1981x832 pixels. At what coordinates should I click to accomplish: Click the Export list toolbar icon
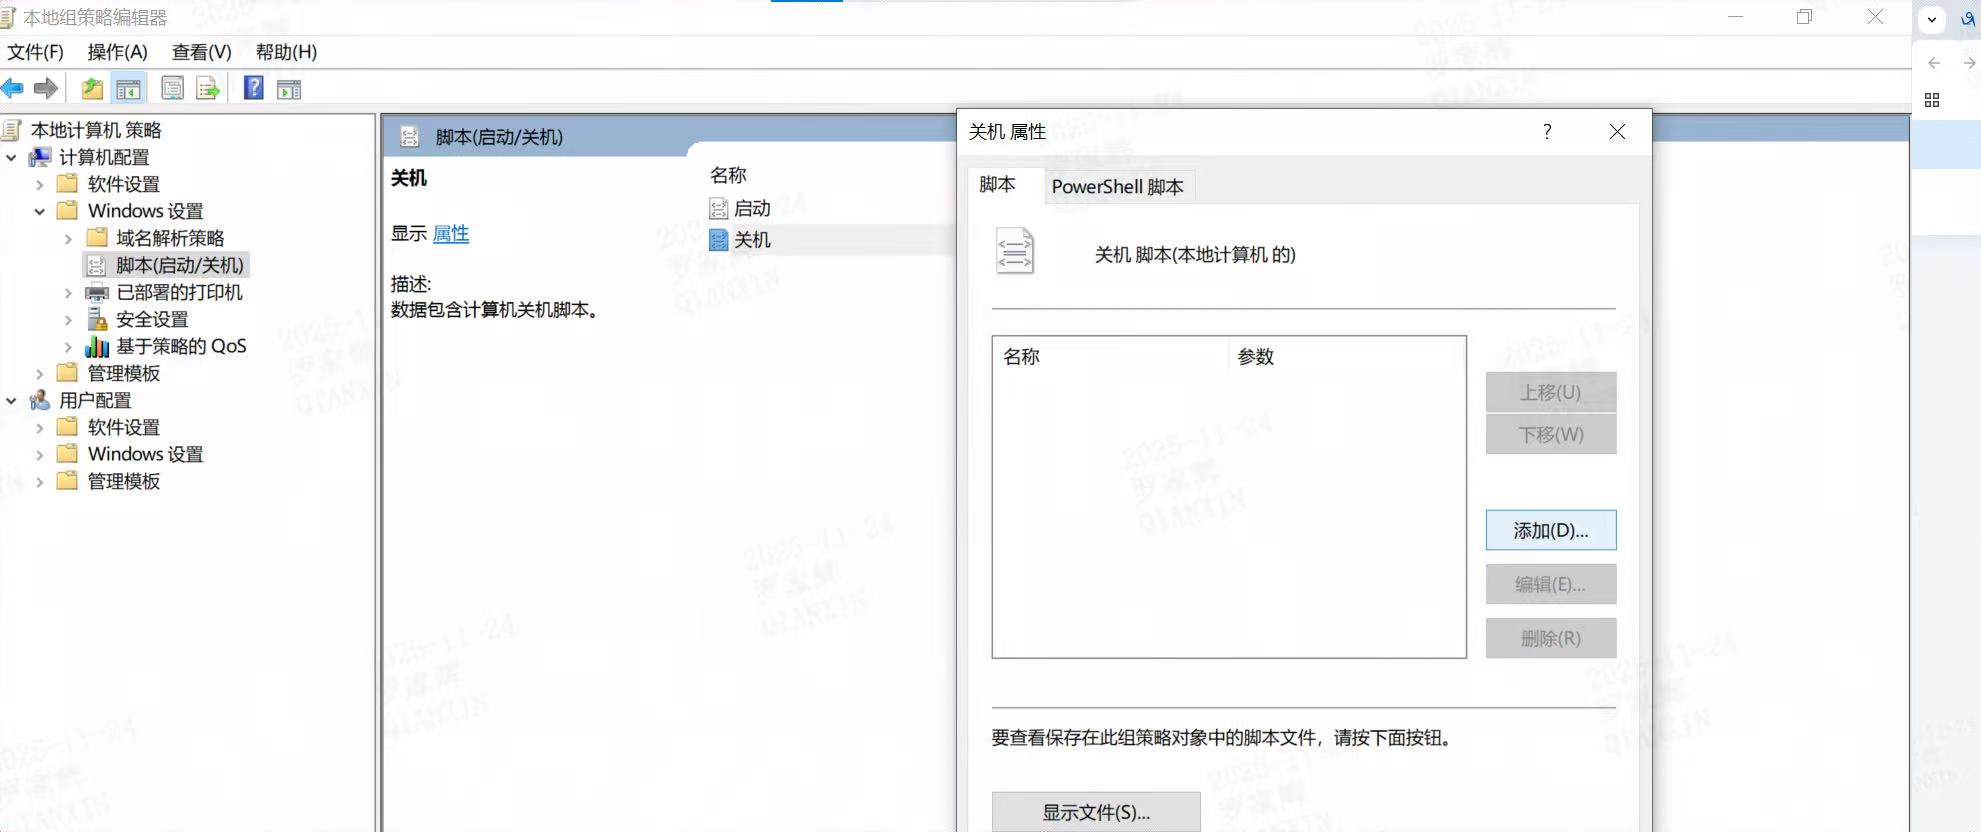click(x=208, y=89)
